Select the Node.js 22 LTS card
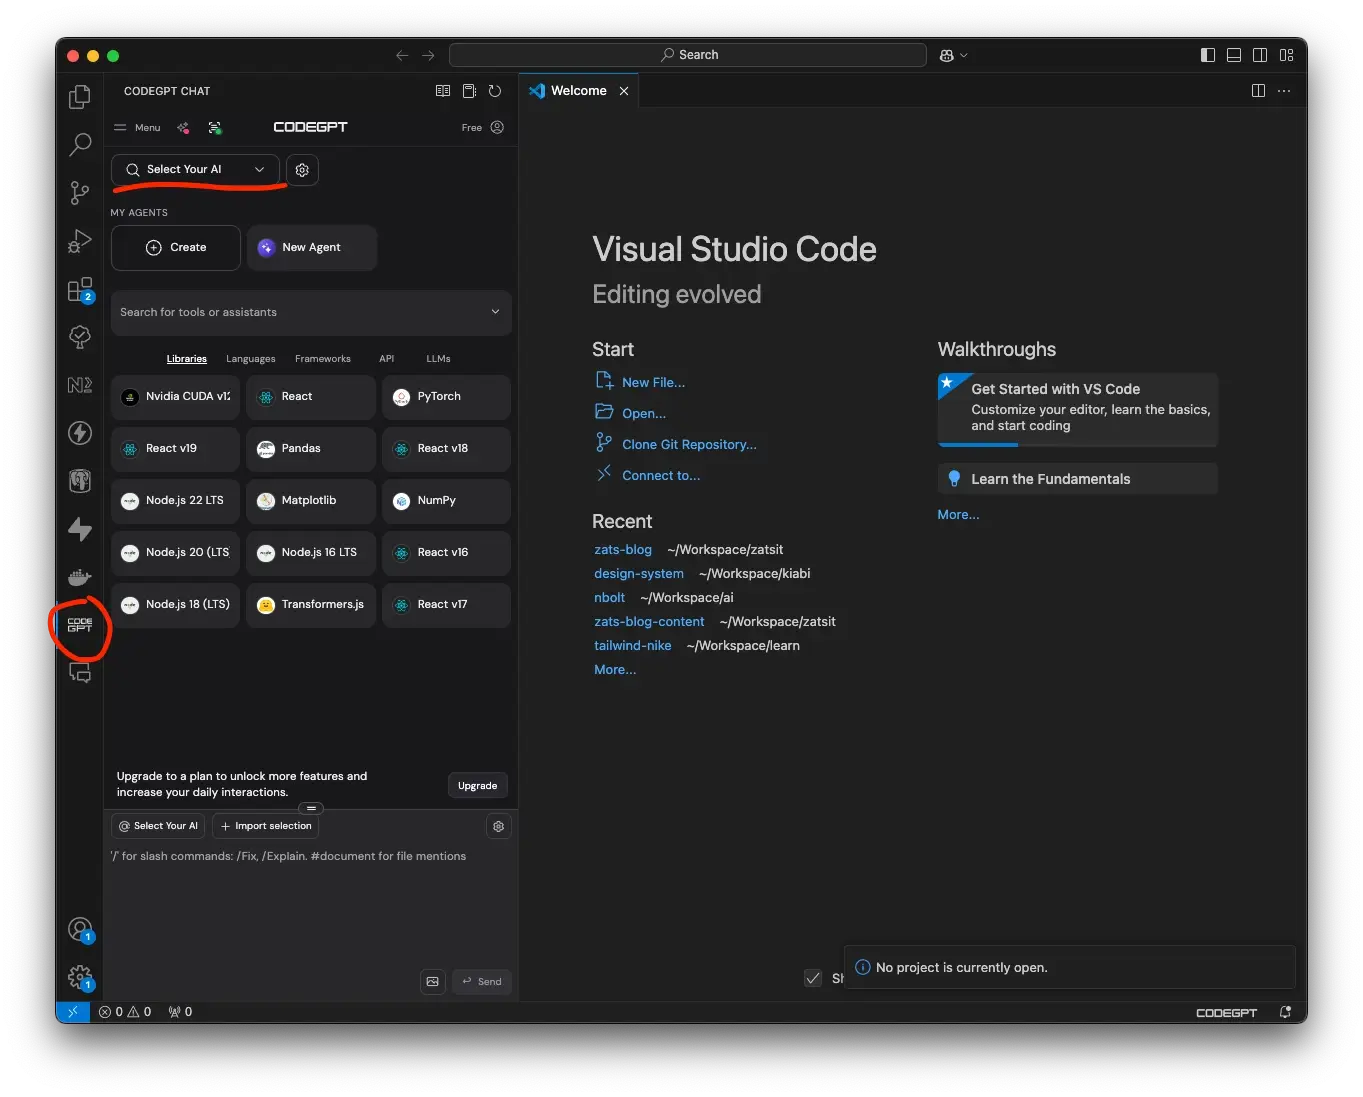 tap(176, 501)
